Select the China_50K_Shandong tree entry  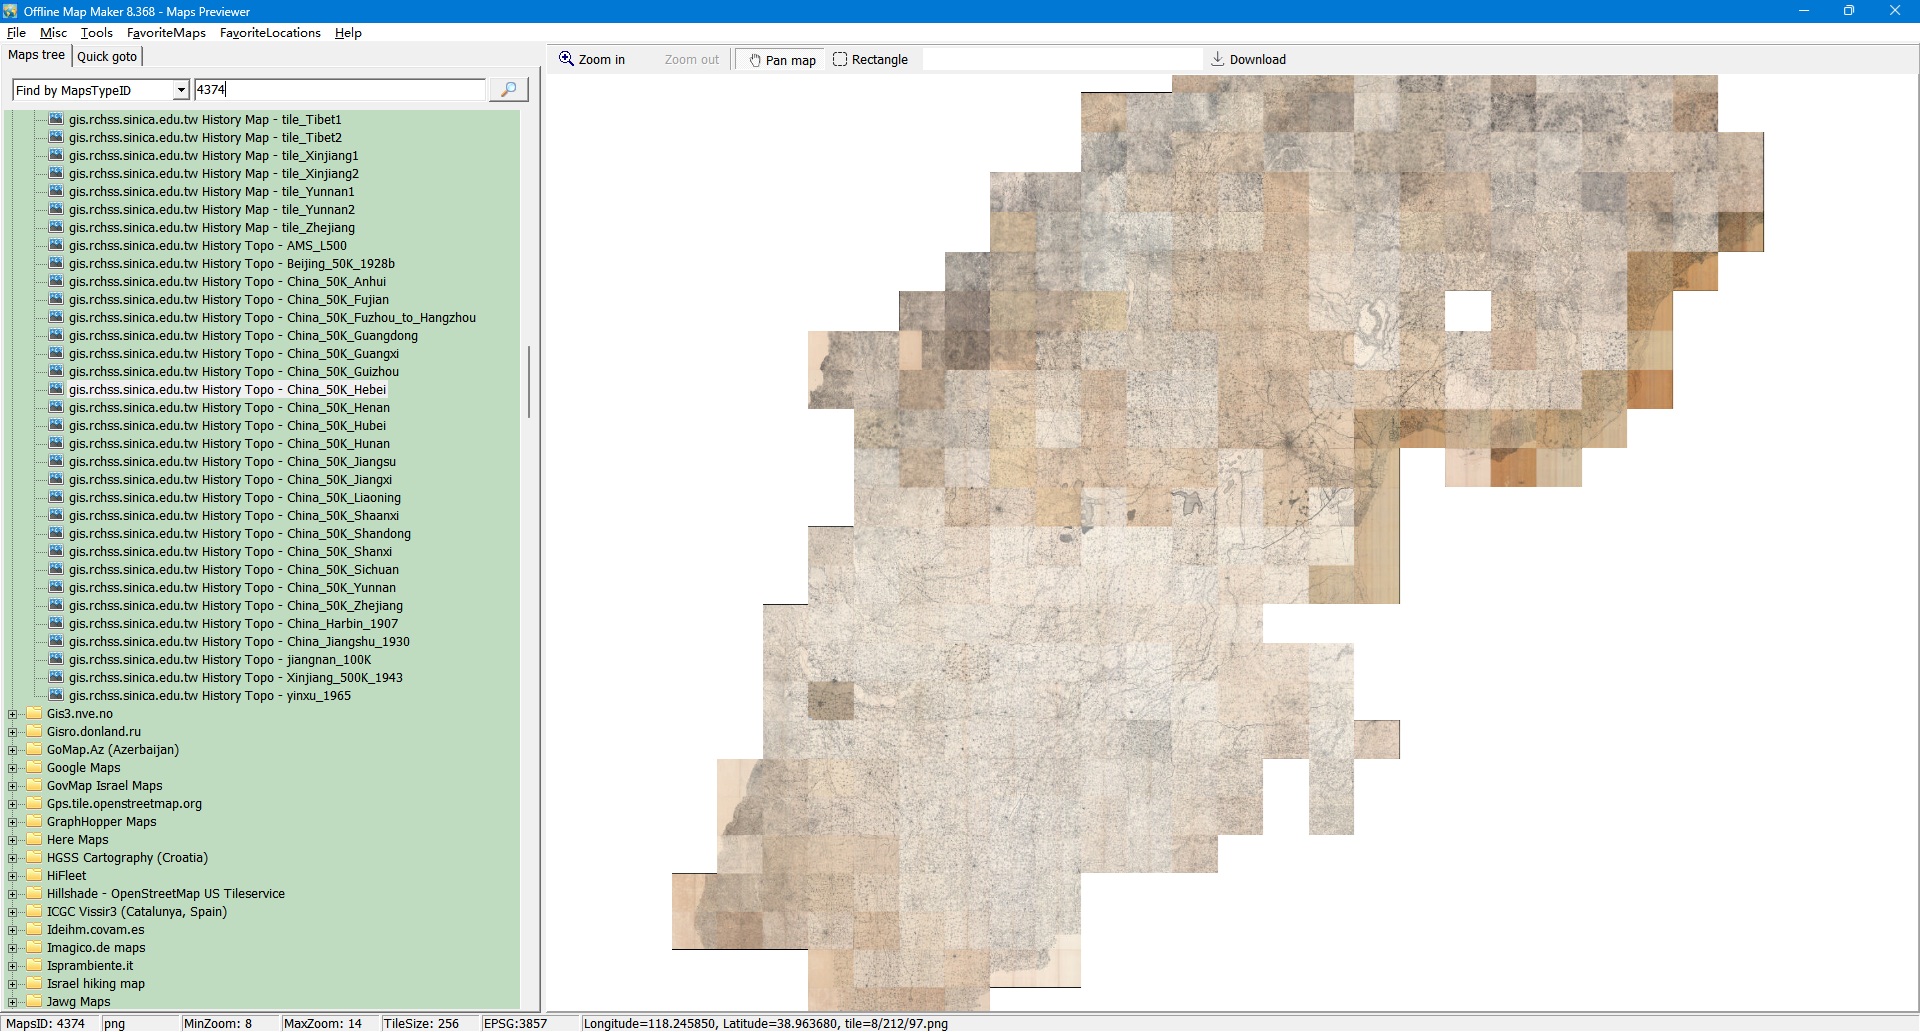(x=239, y=534)
